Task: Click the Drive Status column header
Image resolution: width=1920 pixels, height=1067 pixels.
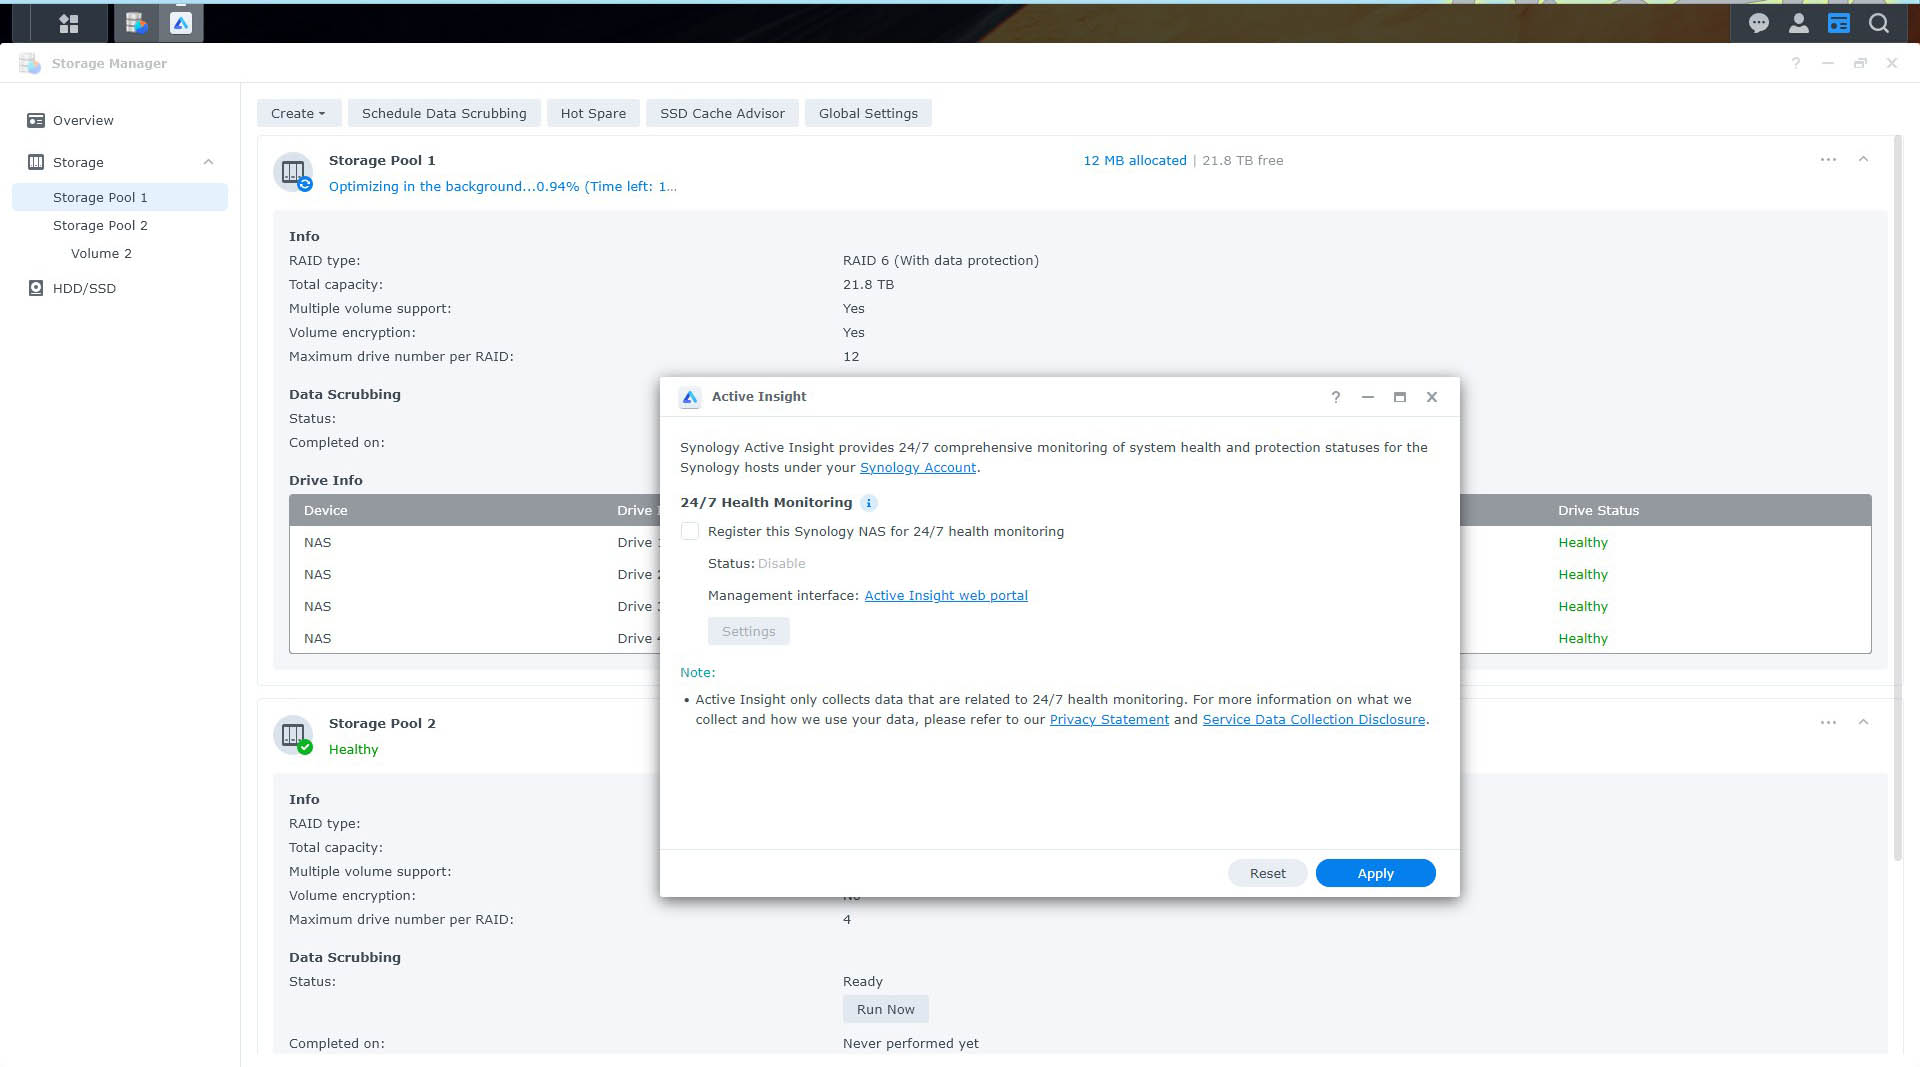Action: coord(1598,510)
